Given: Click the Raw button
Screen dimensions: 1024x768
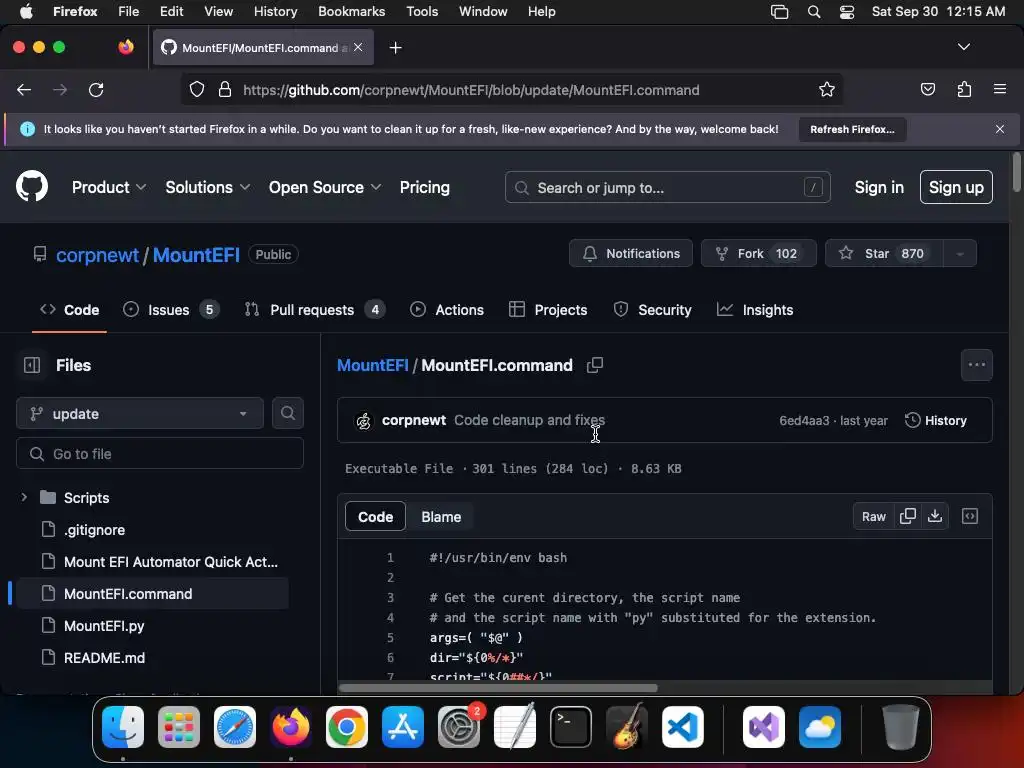Looking at the screenshot, I should (873, 517).
